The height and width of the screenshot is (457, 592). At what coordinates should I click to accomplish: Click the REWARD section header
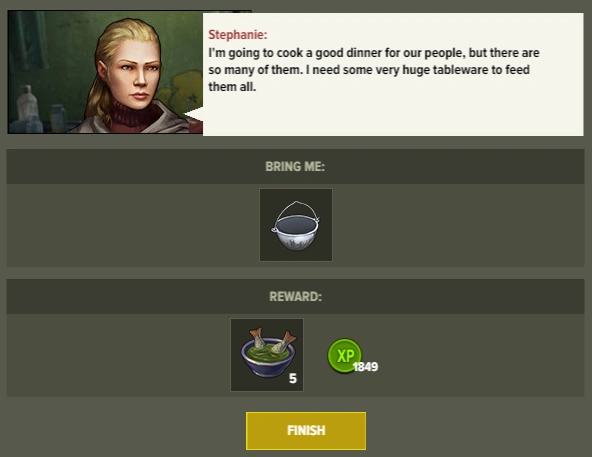pos(295,296)
